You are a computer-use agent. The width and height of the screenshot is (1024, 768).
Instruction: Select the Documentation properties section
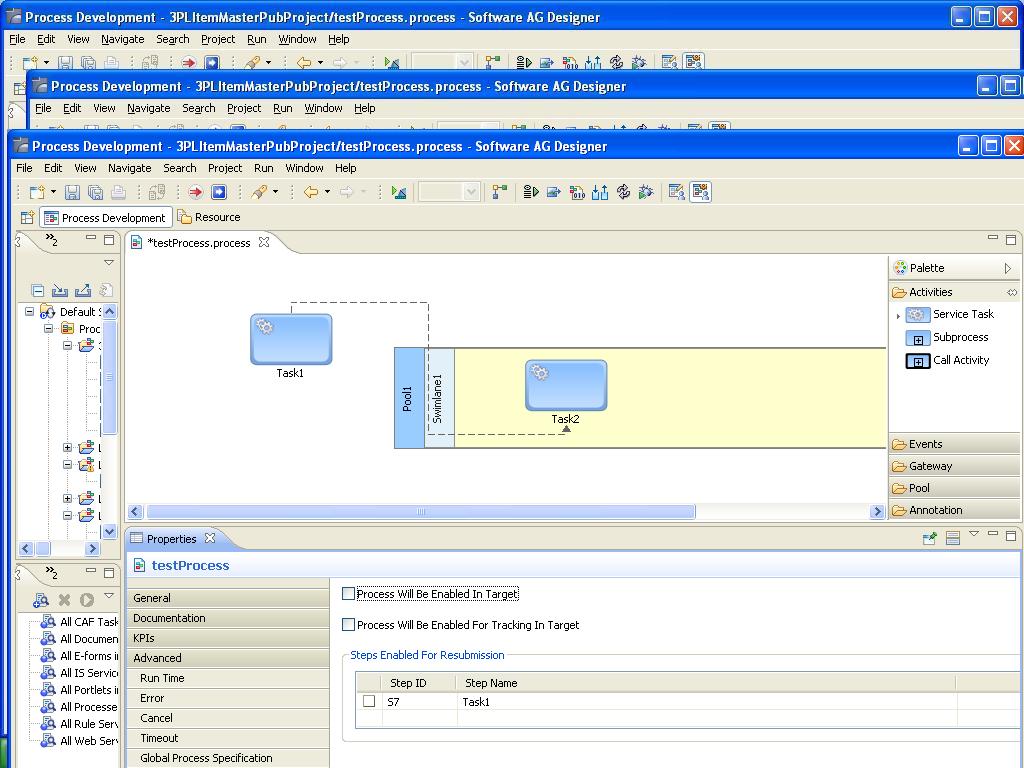[169, 618]
